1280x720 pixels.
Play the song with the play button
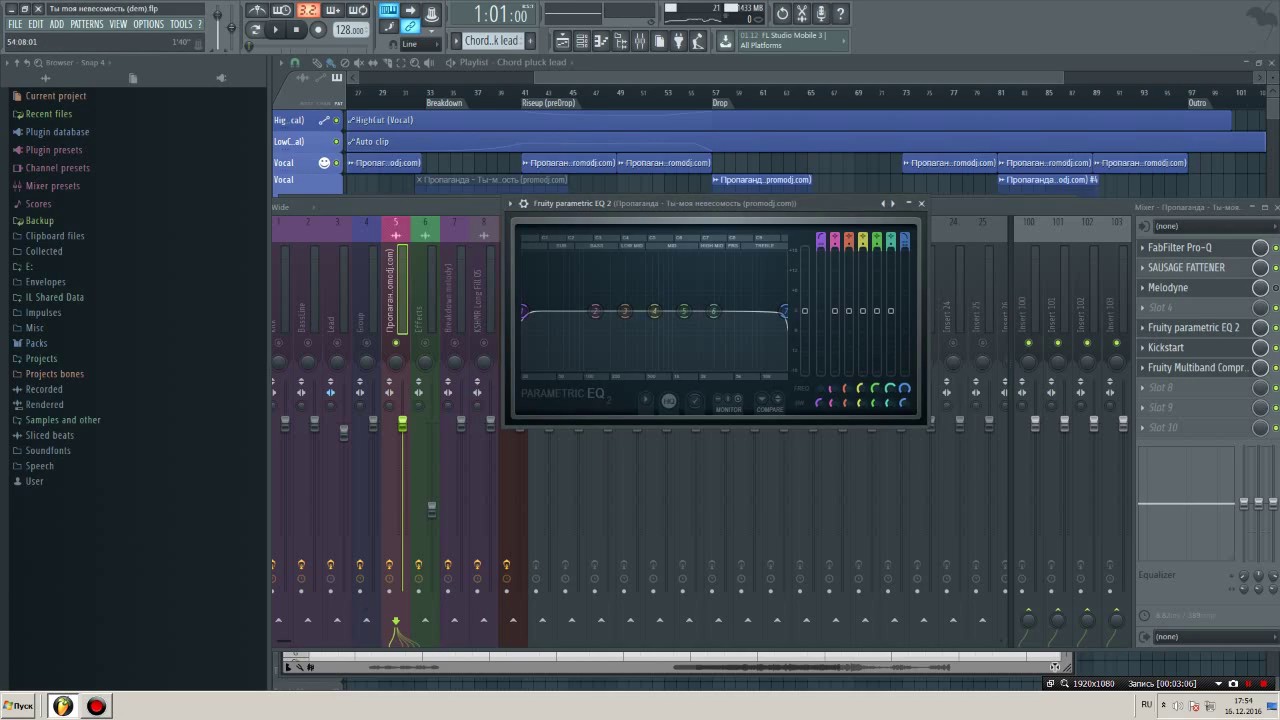pos(275,30)
